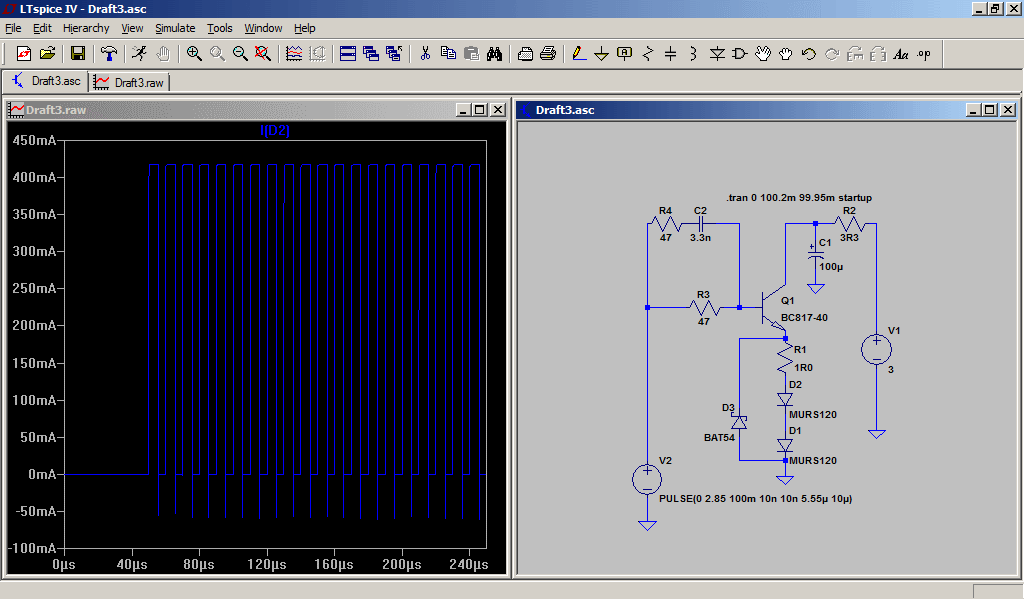The width and height of the screenshot is (1024, 600).
Task: Select the Move tool open-hand icon
Action: tap(763, 54)
